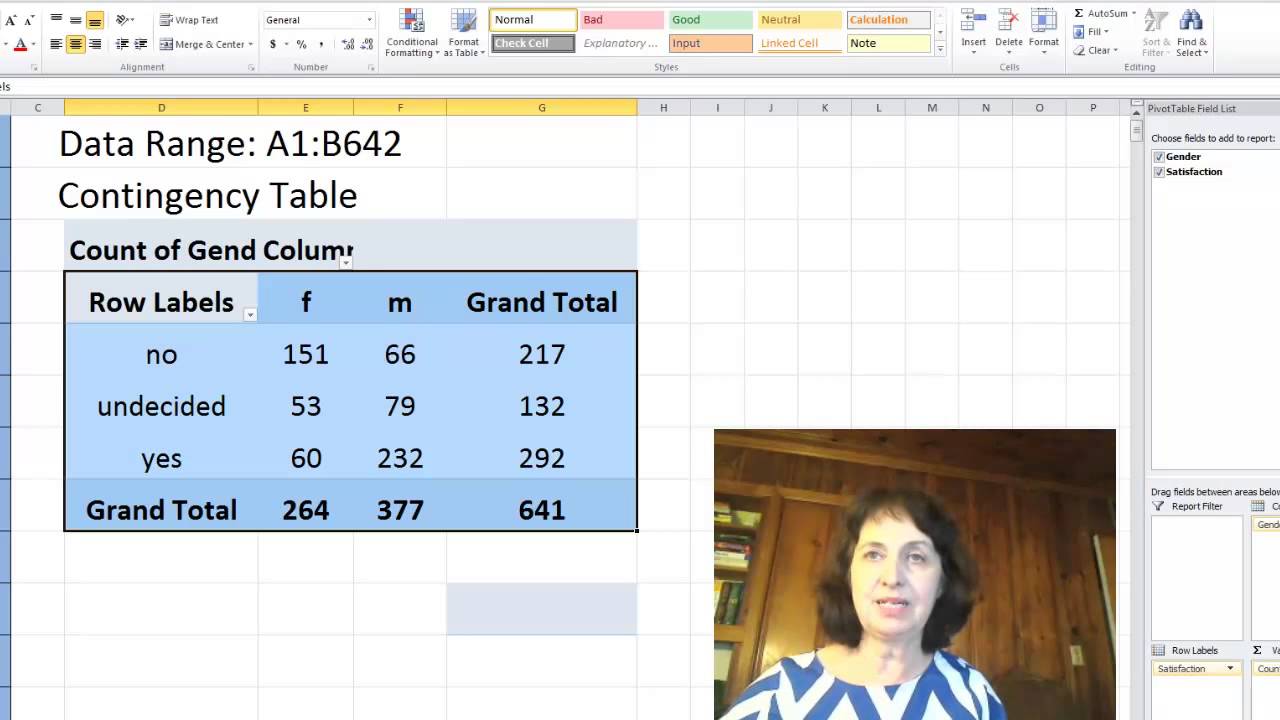The height and width of the screenshot is (720, 1280).
Task: Toggle Wrap Text
Action: coord(189,20)
